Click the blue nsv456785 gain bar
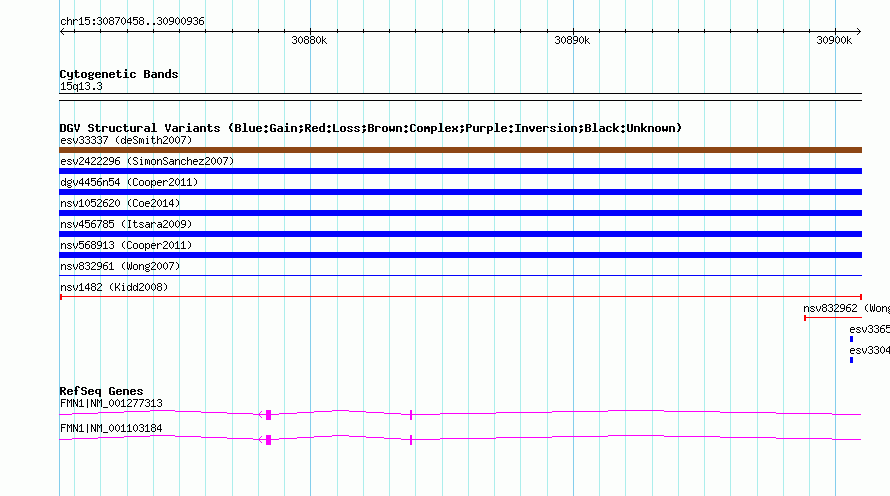The width and height of the screenshot is (890, 496). [x=460, y=234]
